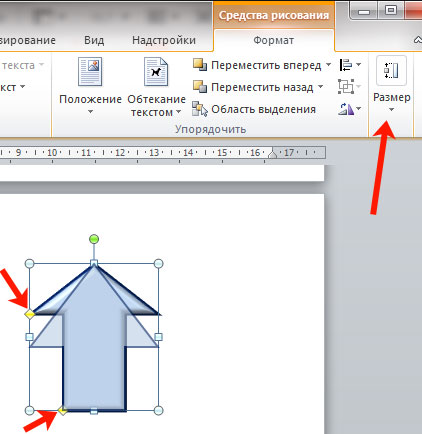Collapse the ribbon with chevron button
Screen dimensions: 422x434
point(418,40)
